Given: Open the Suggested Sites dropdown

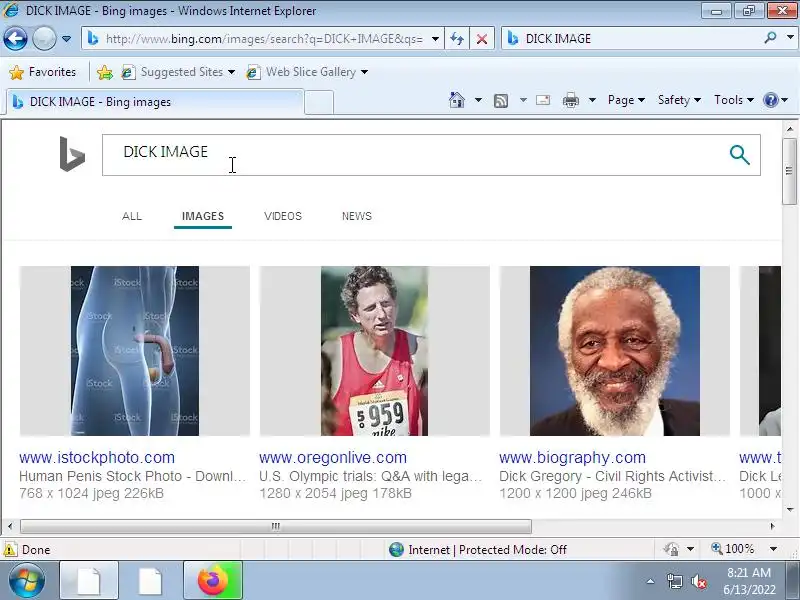Looking at the screenshot, I should pos(178,72).
